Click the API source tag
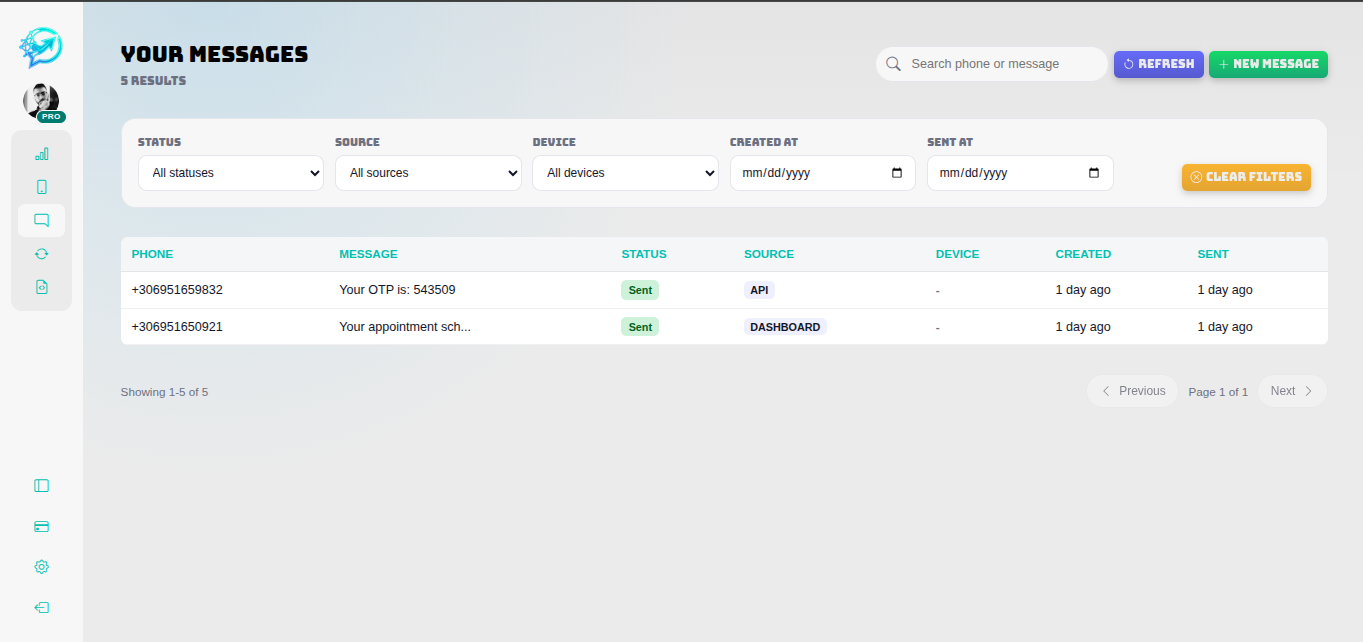1363x642 pixels. (759, 290)
